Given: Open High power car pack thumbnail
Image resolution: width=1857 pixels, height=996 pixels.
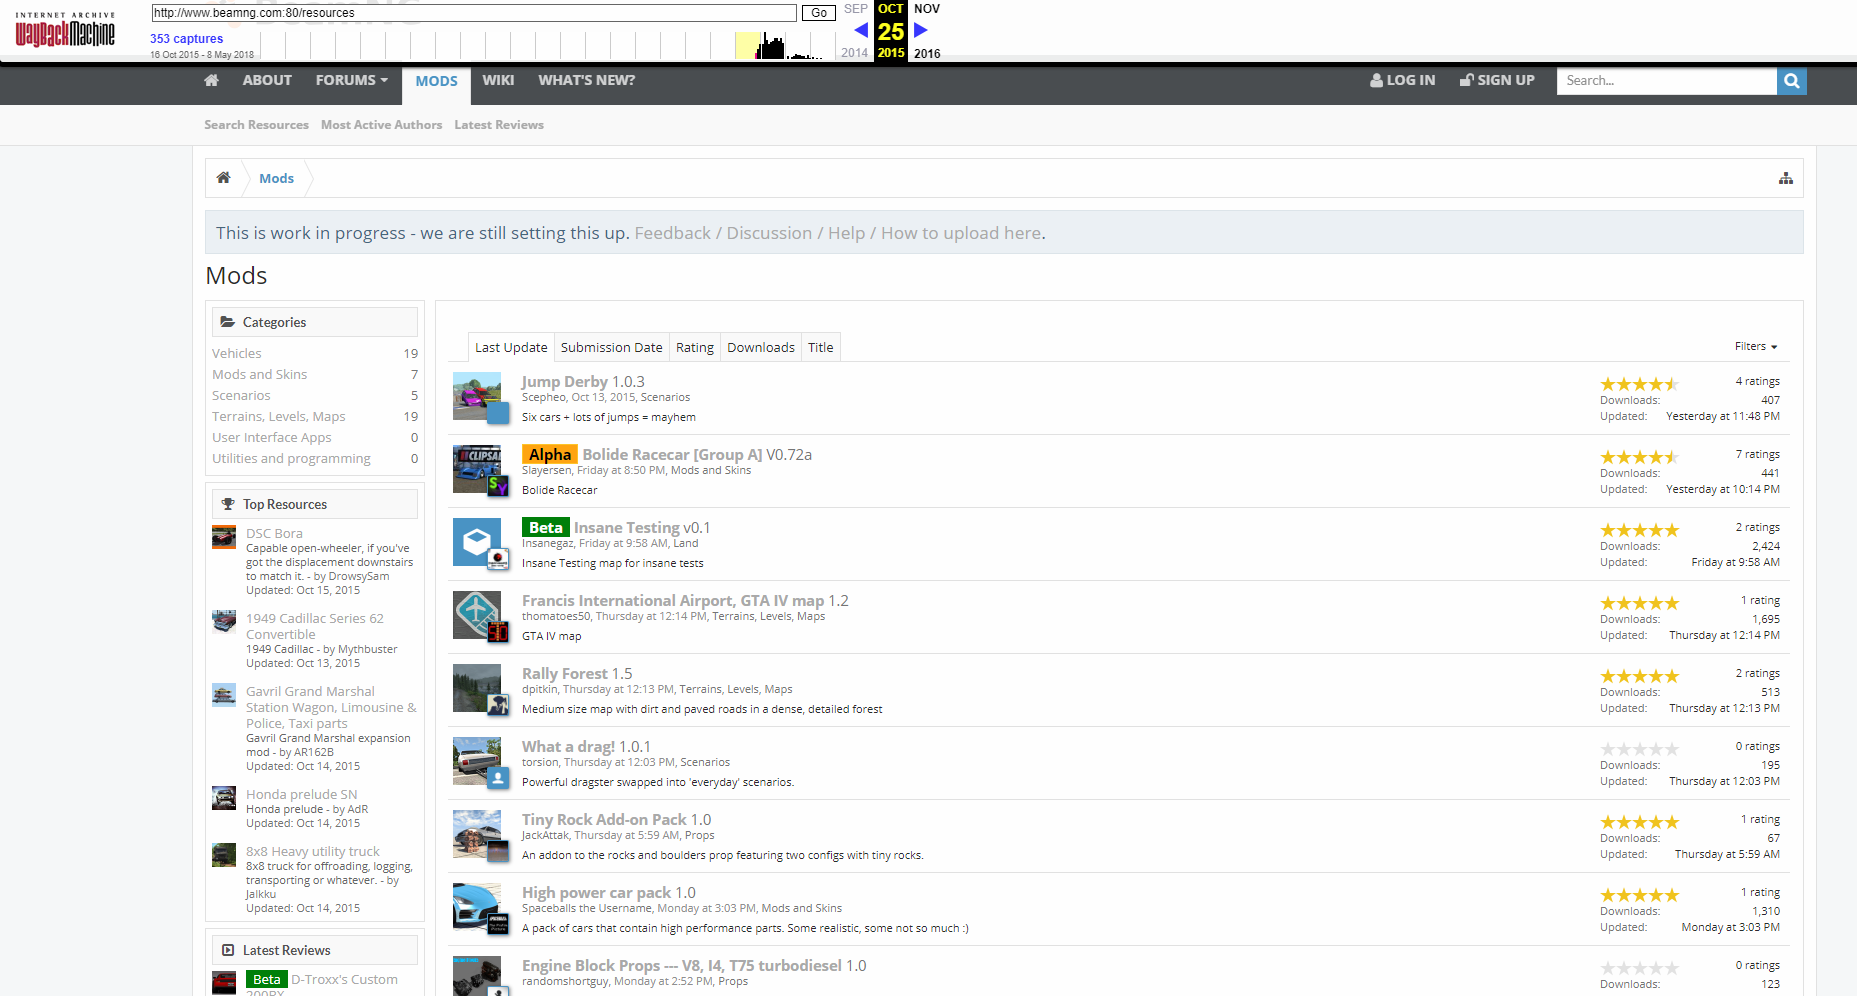Looking at the screenshot, I should (477, 907).
